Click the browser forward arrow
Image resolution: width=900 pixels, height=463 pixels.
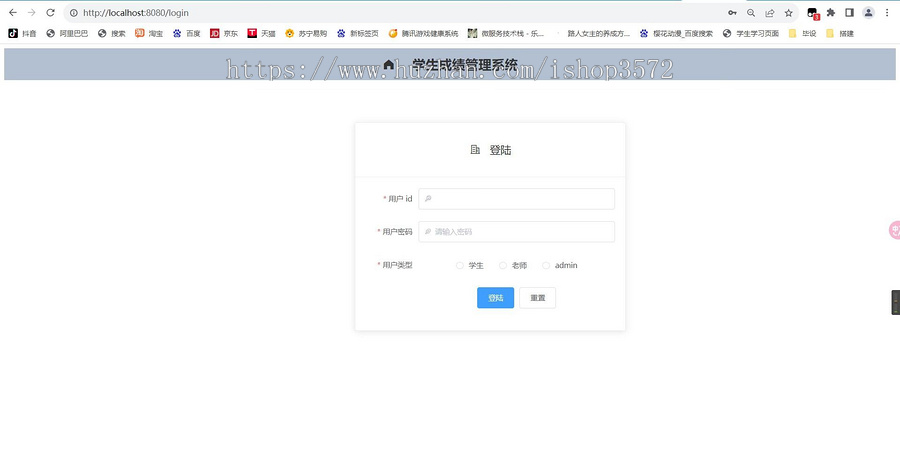click(x=32, y=13)
